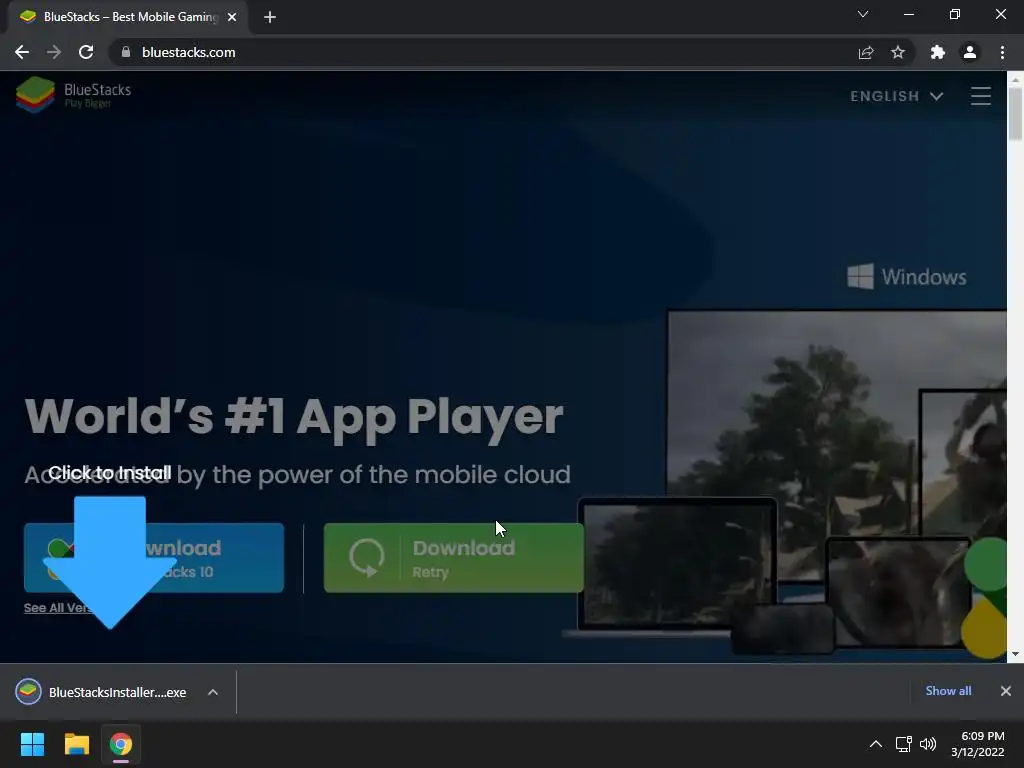The height and width of the screenshot is (768, 1024).
Task: Minimize the Chrome window
Action: click(x=908, y=14)
